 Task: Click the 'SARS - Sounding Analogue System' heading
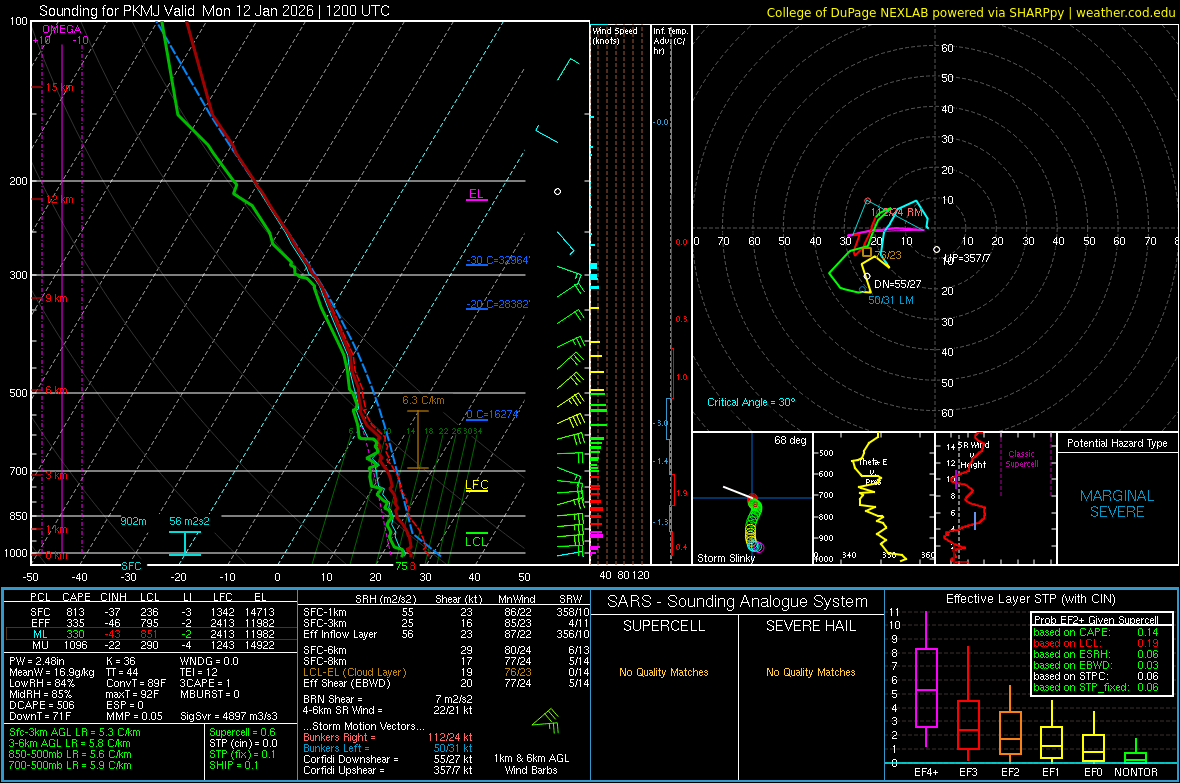(x=737, y=602)
